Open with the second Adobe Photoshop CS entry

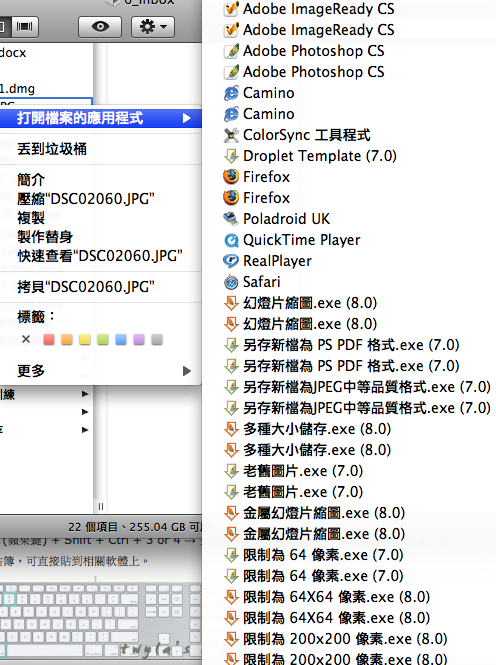pyautogui.click(x=314, y=72)
